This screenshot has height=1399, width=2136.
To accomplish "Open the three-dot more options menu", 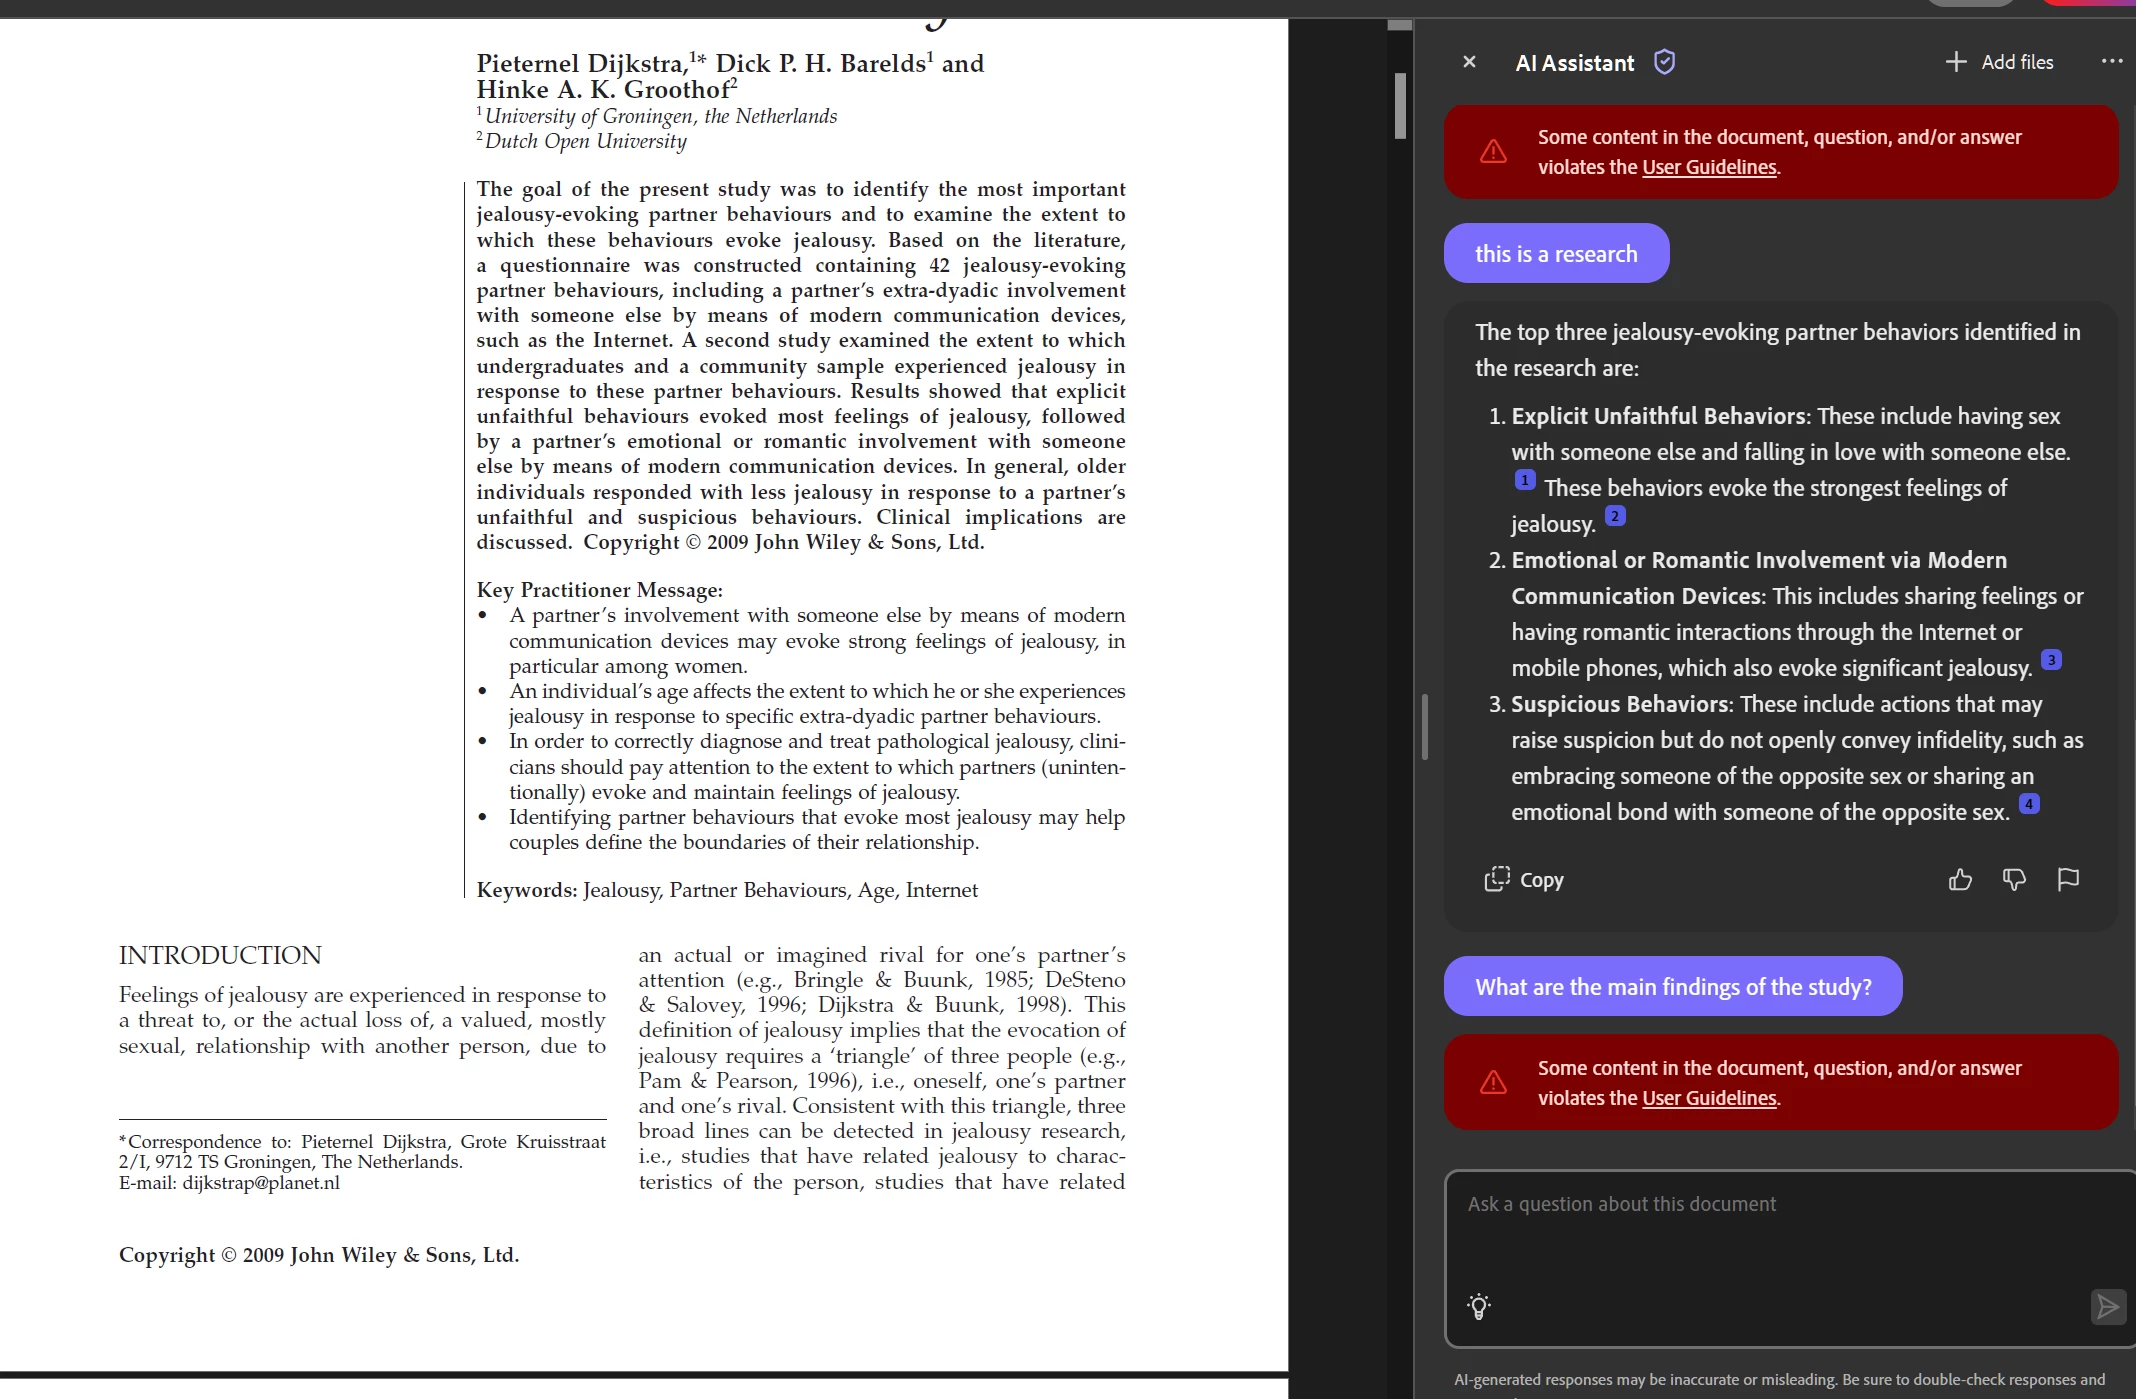I will pyautogui.click(x=2111, y=62).
